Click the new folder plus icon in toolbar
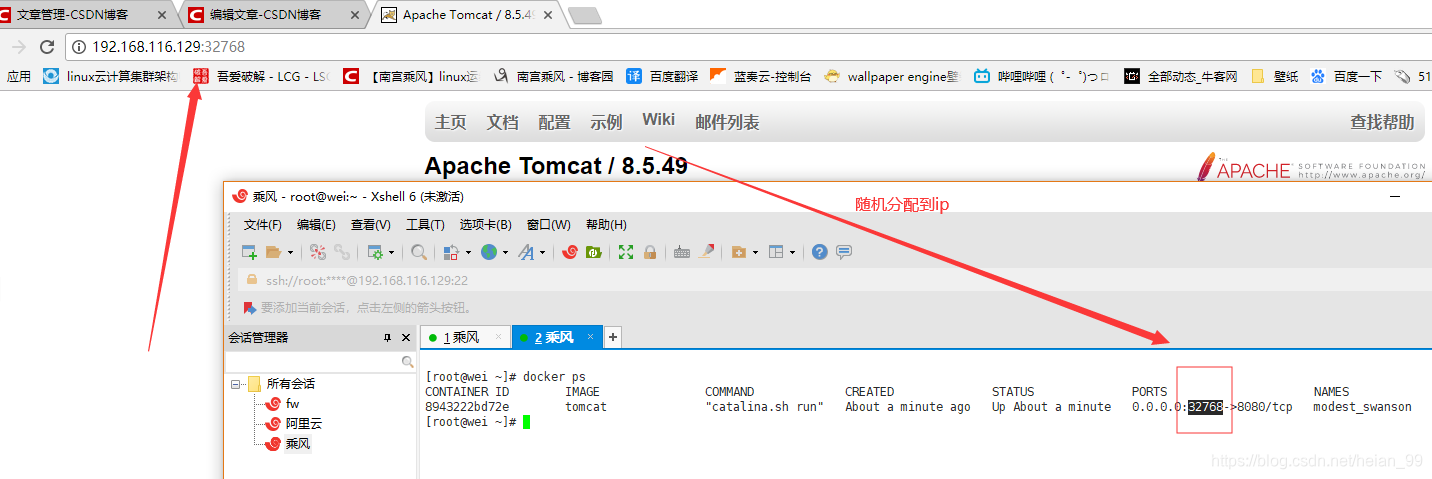1432x479 pixels. point(739,252)
